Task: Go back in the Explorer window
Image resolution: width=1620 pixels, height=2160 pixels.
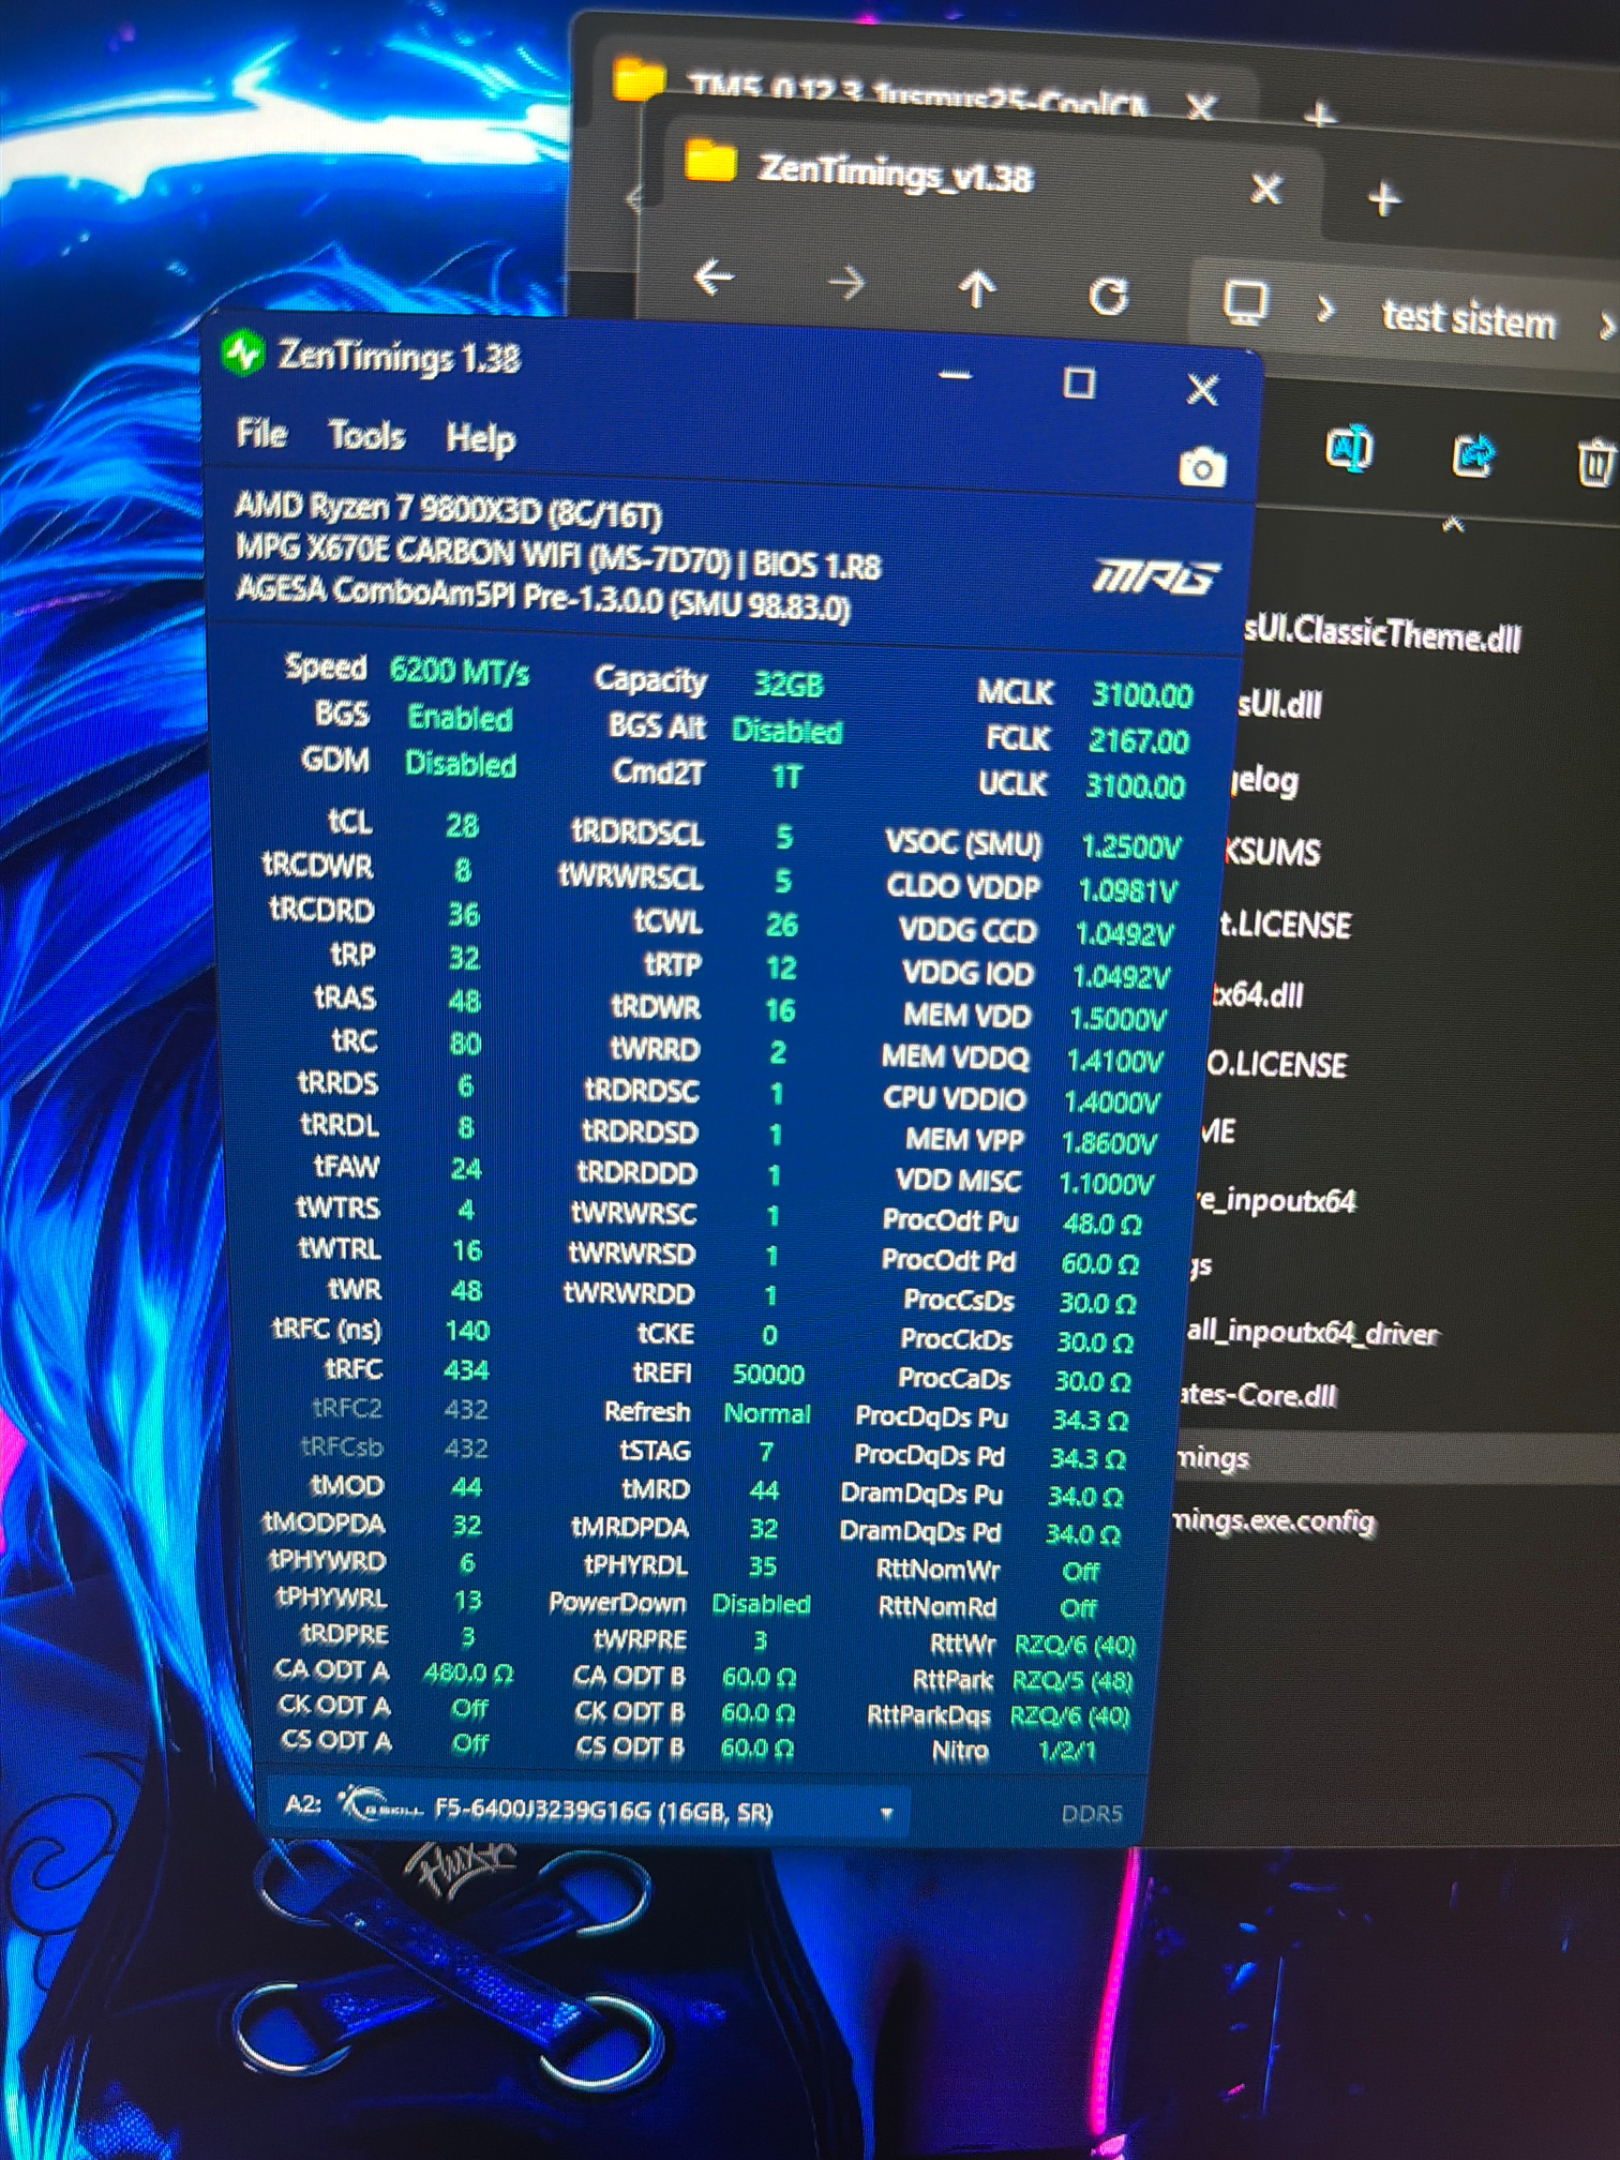Action: (714, 277)
